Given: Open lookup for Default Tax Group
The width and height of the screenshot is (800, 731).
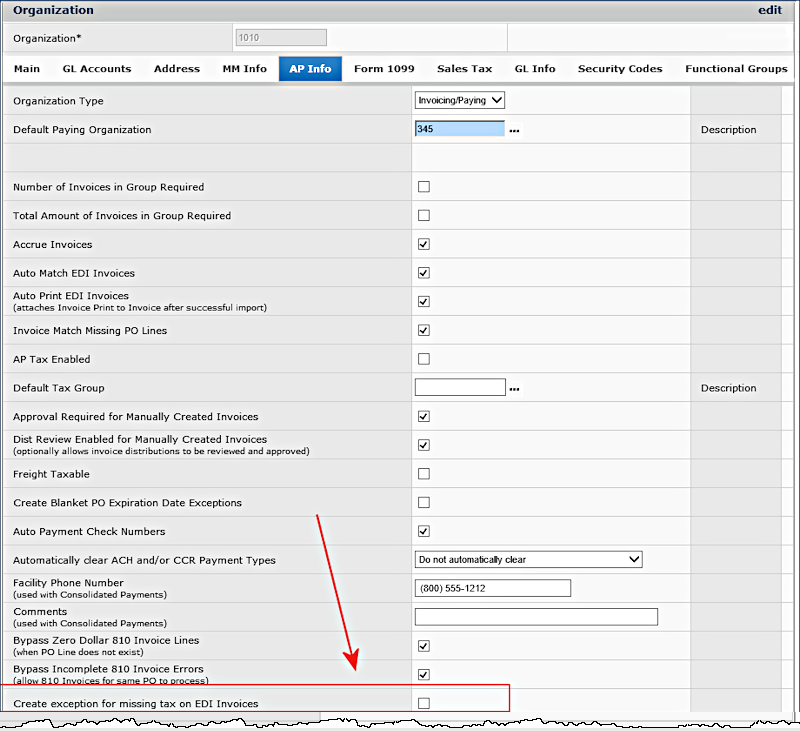Looking at the screenshot, I should (515, 389).
